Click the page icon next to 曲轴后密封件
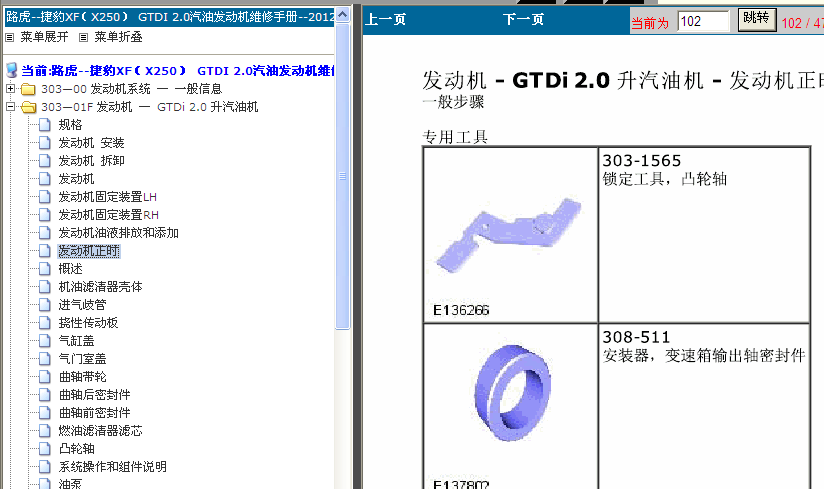824x489 pixels. point(45,394)
